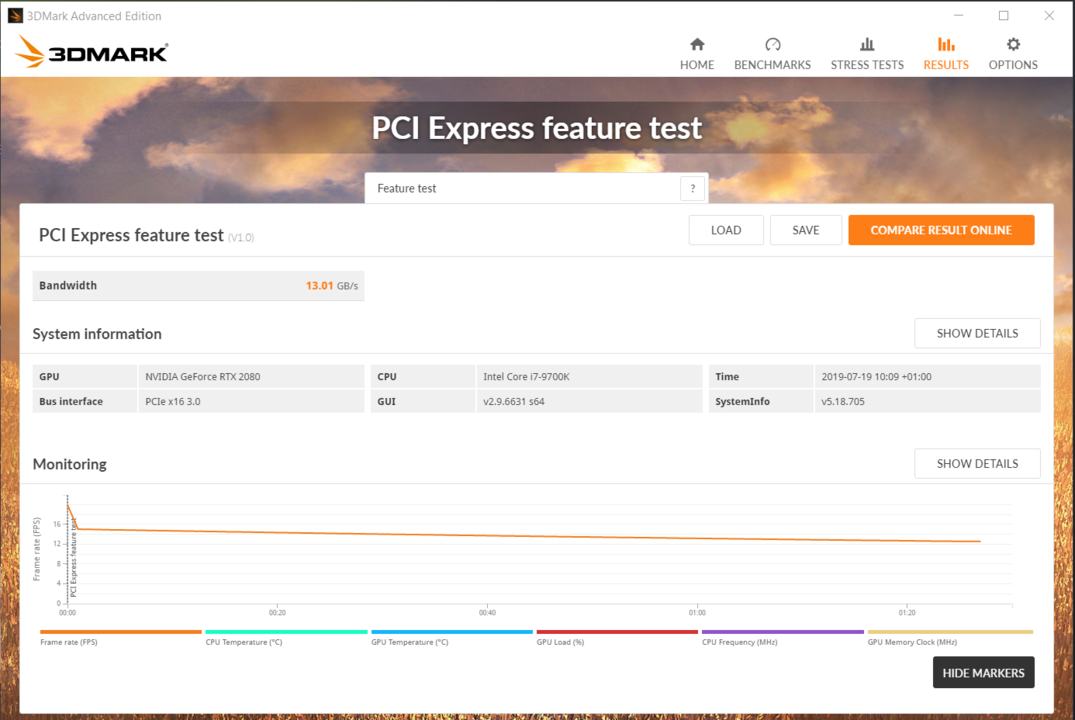Click the Bandwidth label
Viewport: 1075px width, 720px height.
68,285
